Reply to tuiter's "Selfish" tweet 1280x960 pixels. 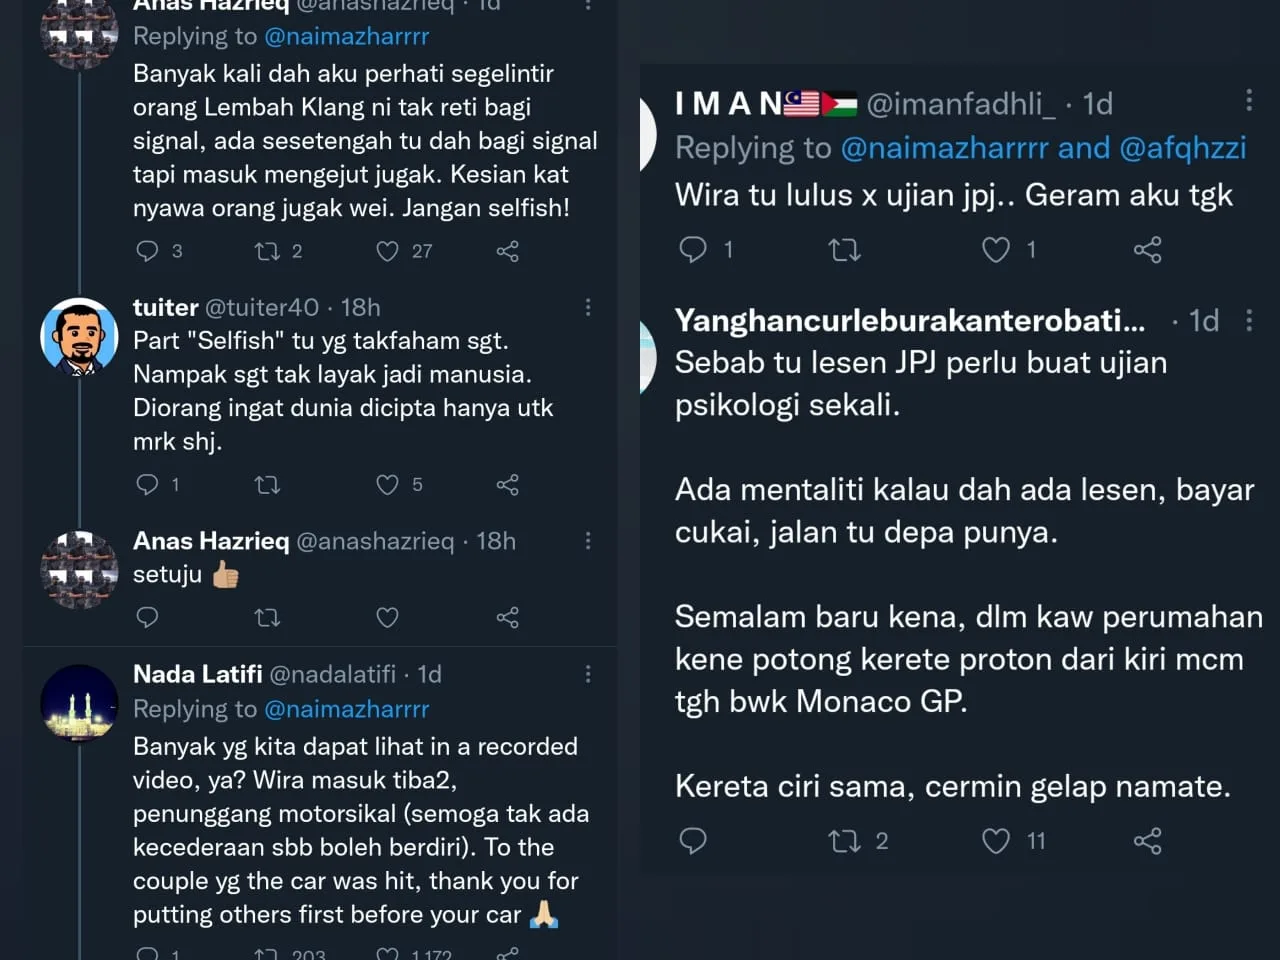click(147, 485)
